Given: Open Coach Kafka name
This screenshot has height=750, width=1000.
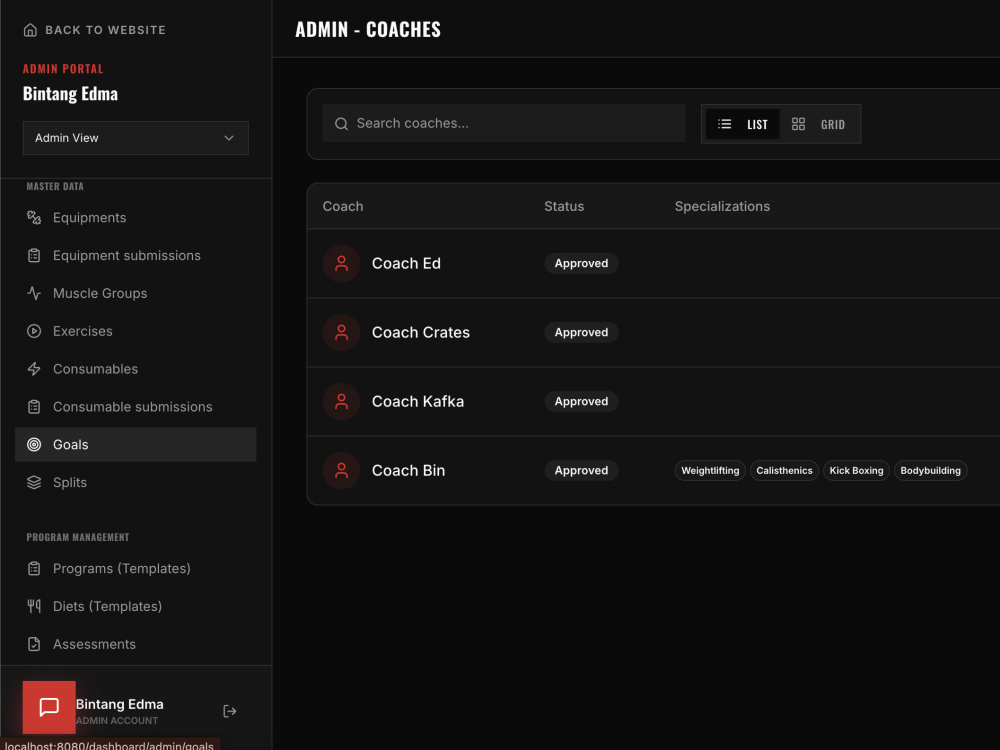Looking at the screenshot, I should (x=418, y=401).
